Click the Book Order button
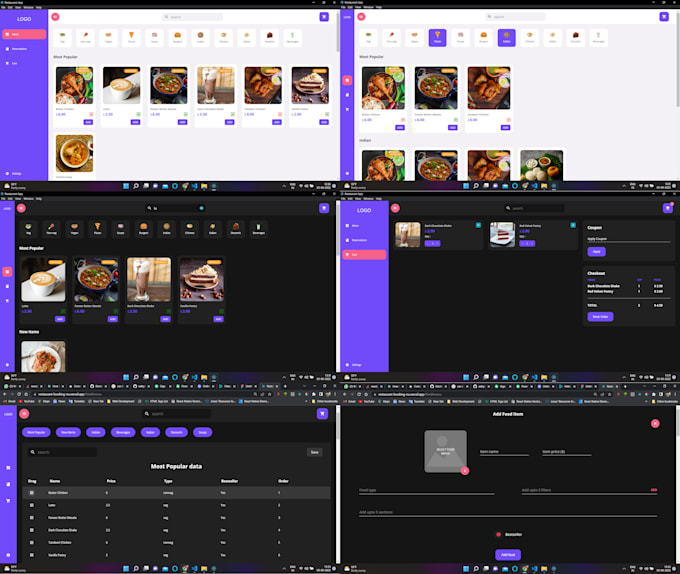This screenshot has width=680, height=574. pos(600,317)
